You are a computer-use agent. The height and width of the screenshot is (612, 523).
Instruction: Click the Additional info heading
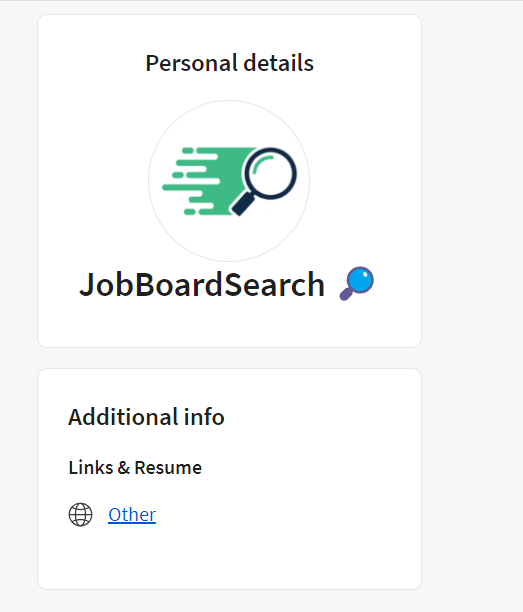[x=146, y=416]
